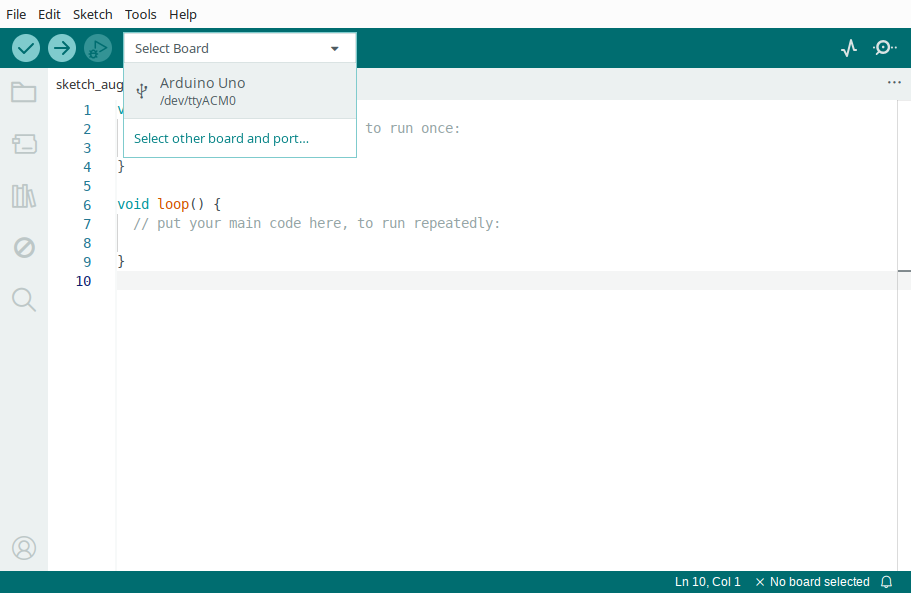Open the Library Manager sidebar
911x593 pixels.
tap(24, 196)
